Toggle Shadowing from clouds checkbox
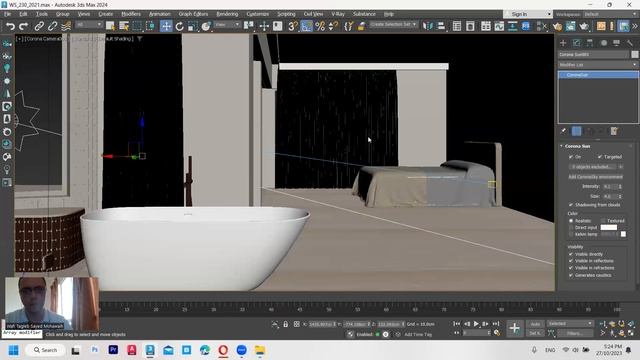640x360 pixels. [x=571, y=204]
